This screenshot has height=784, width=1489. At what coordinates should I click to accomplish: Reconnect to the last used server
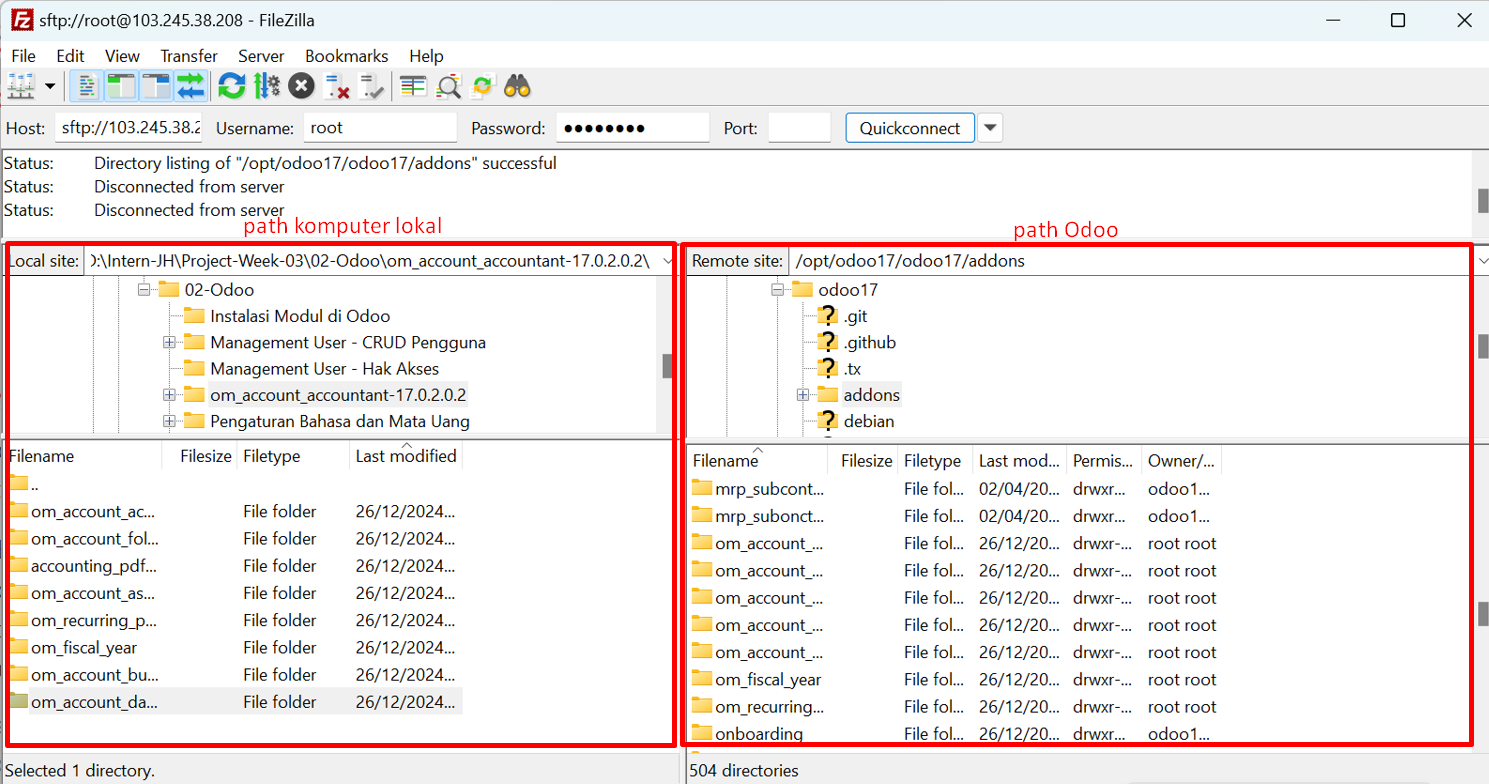[x=371, y=86]
